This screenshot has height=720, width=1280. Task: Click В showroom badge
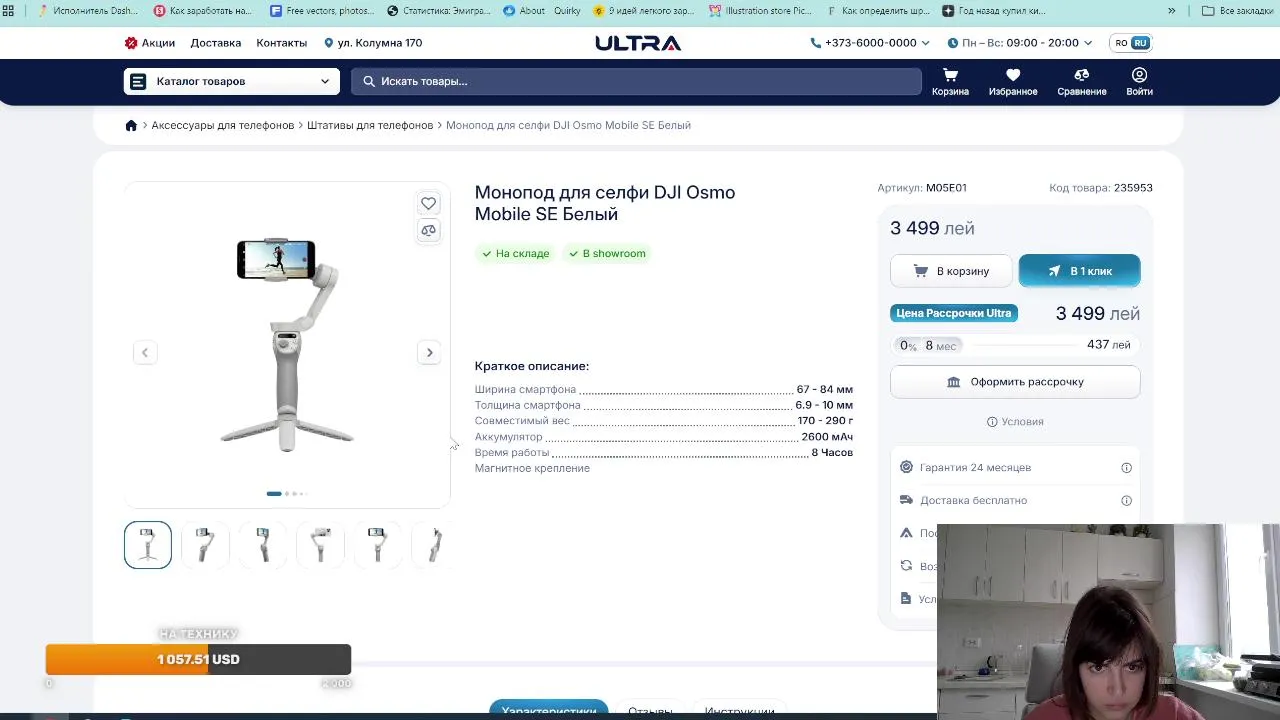pyautogui.click(x=607, y=254)
